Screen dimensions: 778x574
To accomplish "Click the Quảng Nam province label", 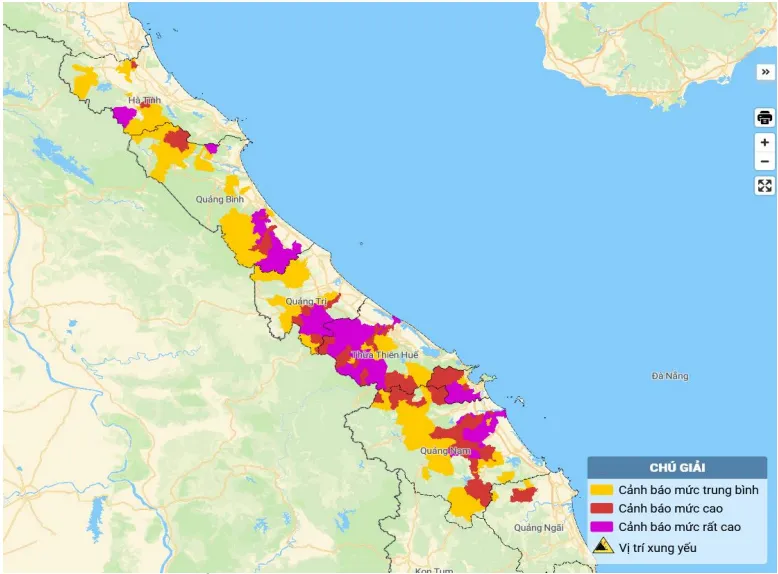I will [445, 451].
